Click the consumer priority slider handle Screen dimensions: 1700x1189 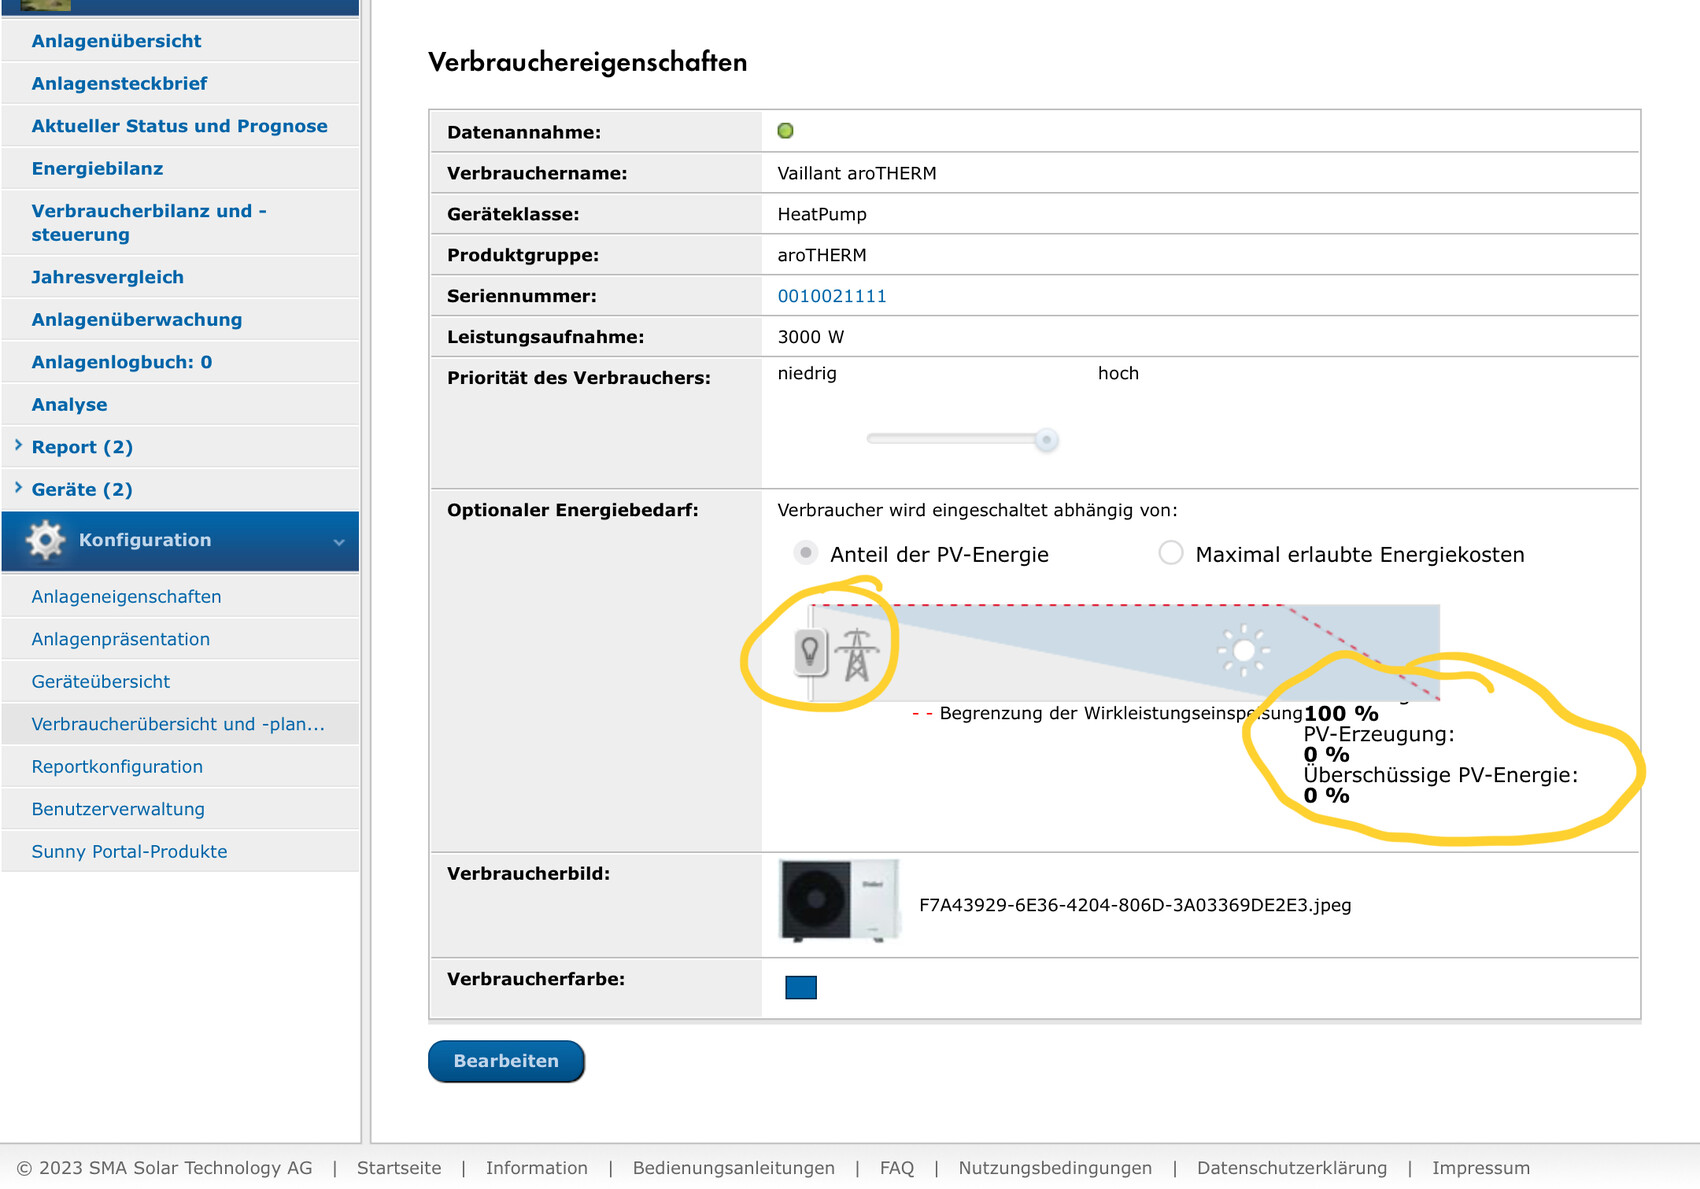tap(1046, 440)
